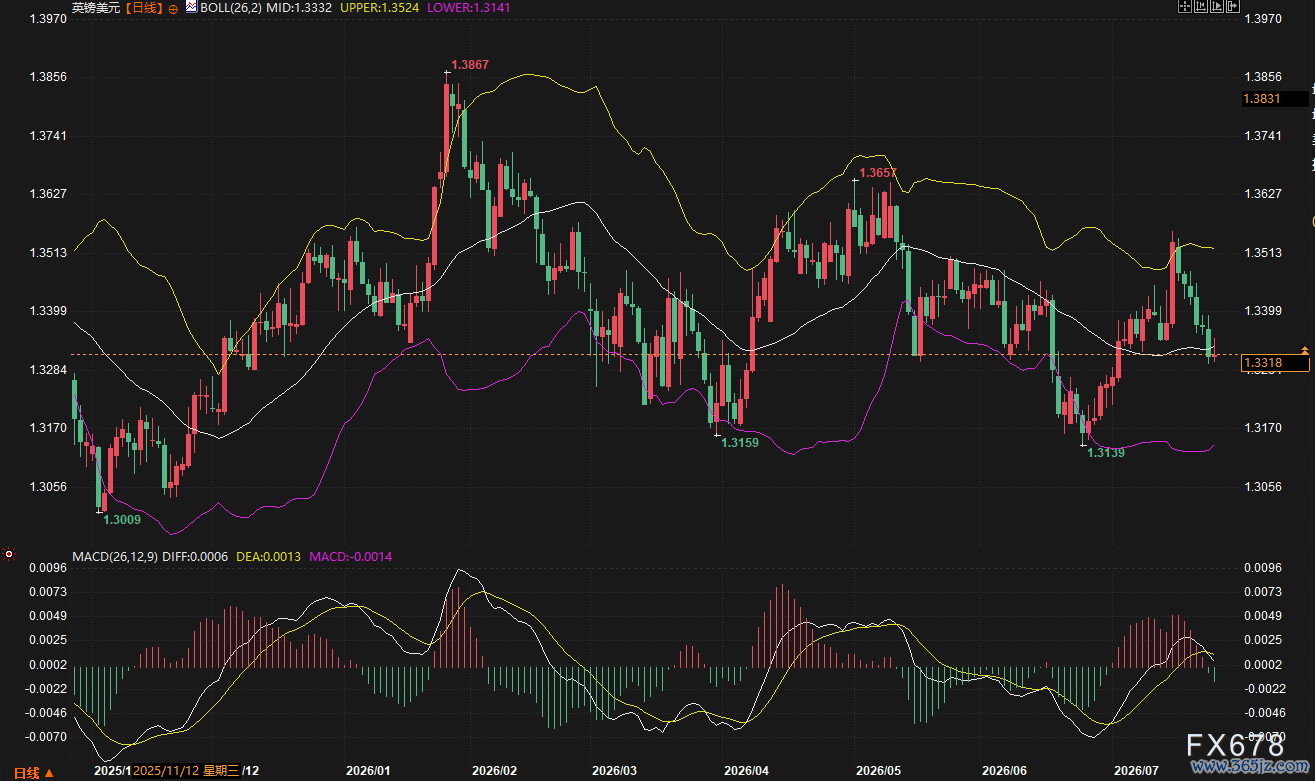
Task: Click the BOLL indicator chart icon
Action: click(x=191, y=7)
